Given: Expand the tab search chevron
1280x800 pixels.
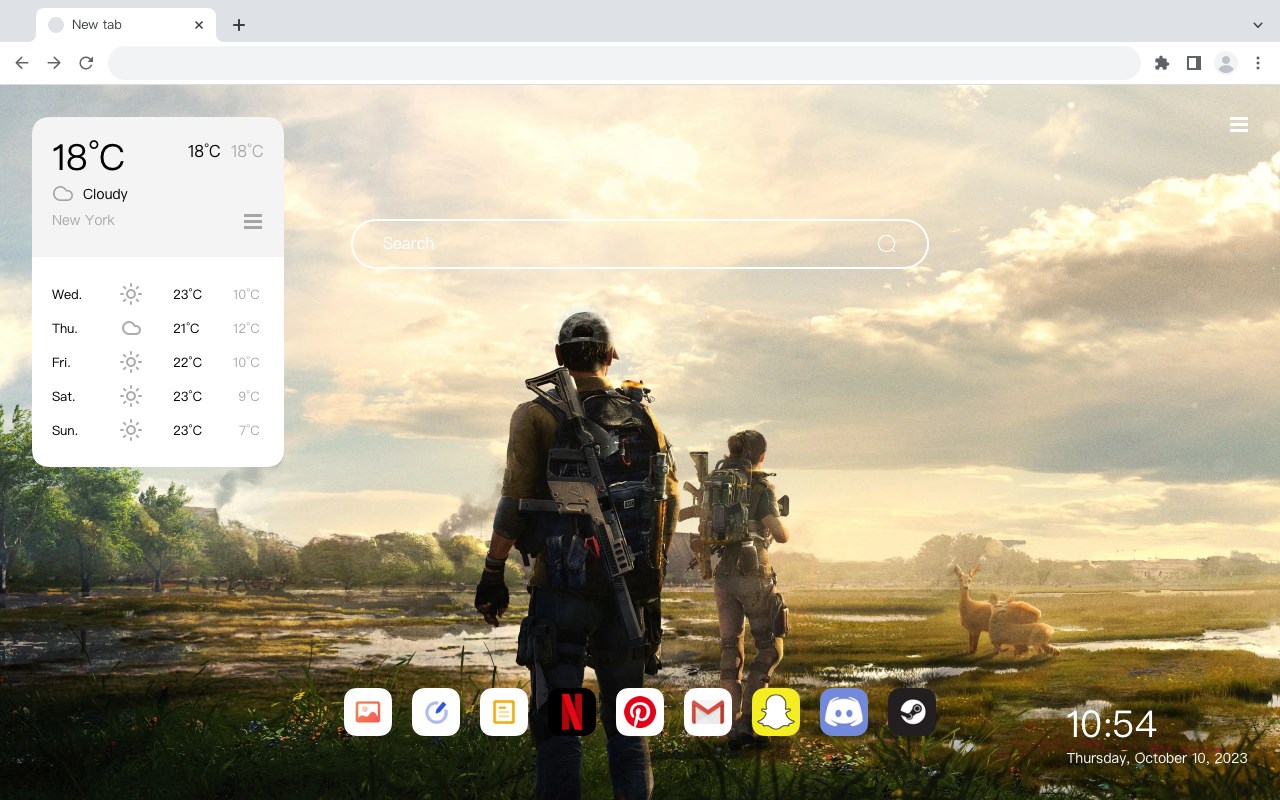Looking at the screenshot, I should pyautogui.click(x=1258, y=25).
